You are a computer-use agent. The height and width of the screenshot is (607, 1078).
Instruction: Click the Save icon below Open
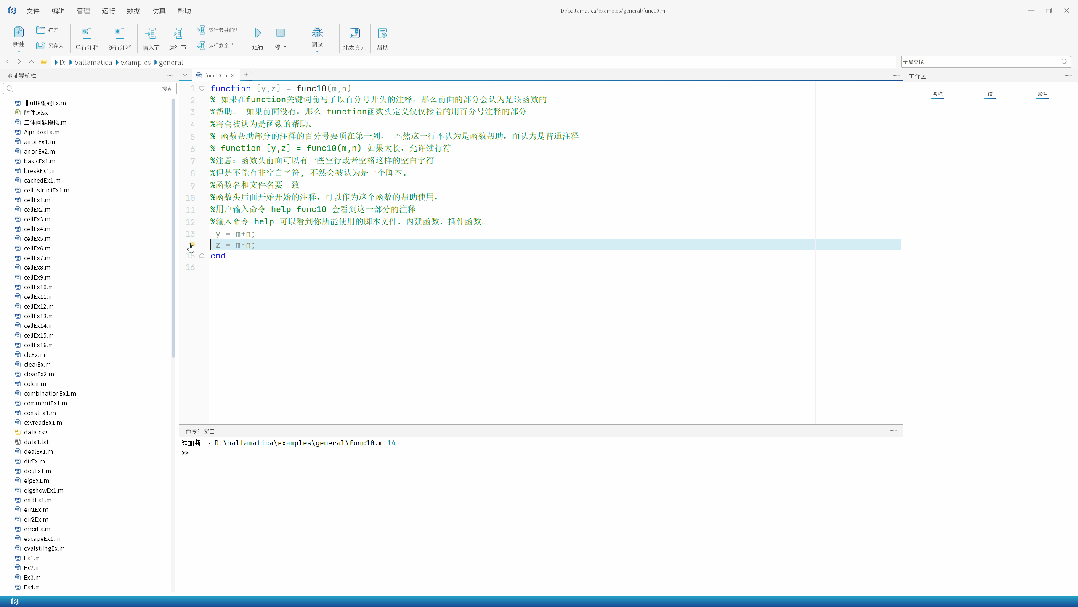[x=41, y=45]
